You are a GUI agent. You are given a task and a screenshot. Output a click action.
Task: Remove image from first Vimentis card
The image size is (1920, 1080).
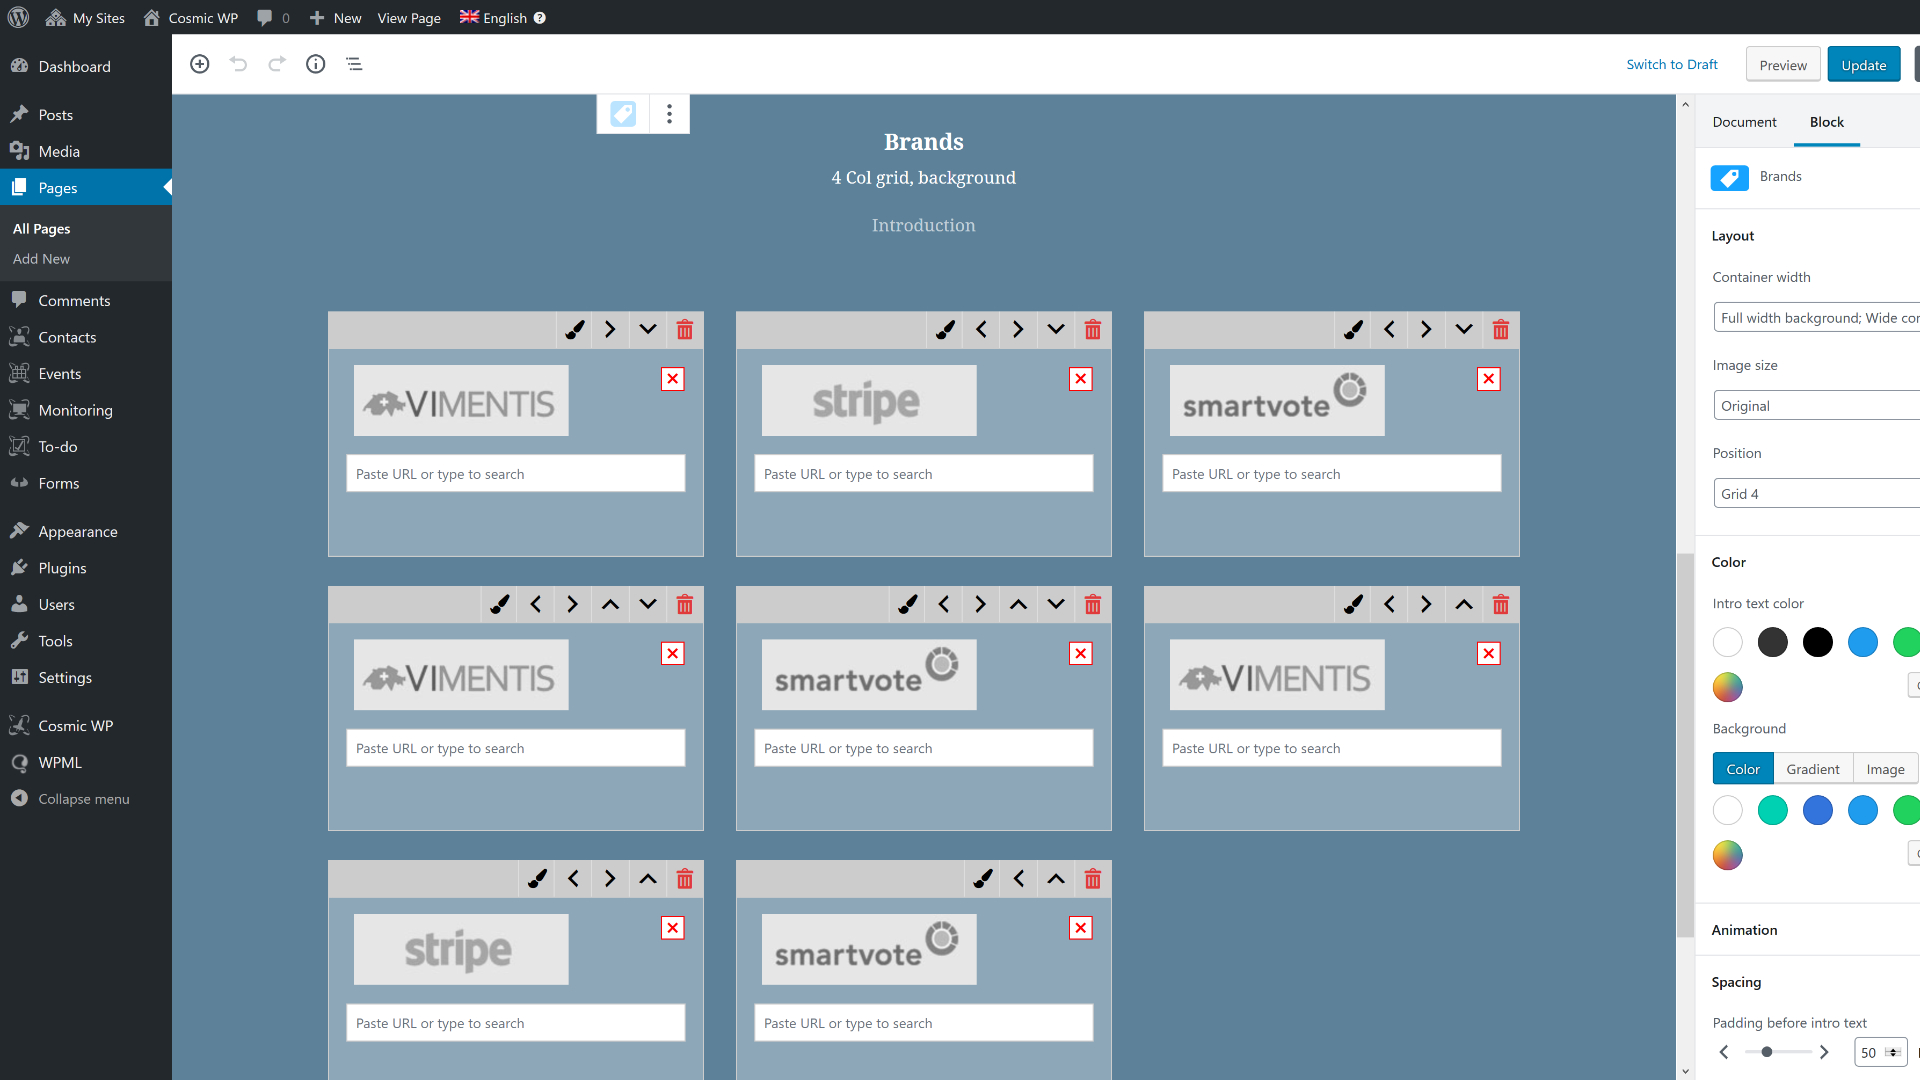[x=673, y=379]
